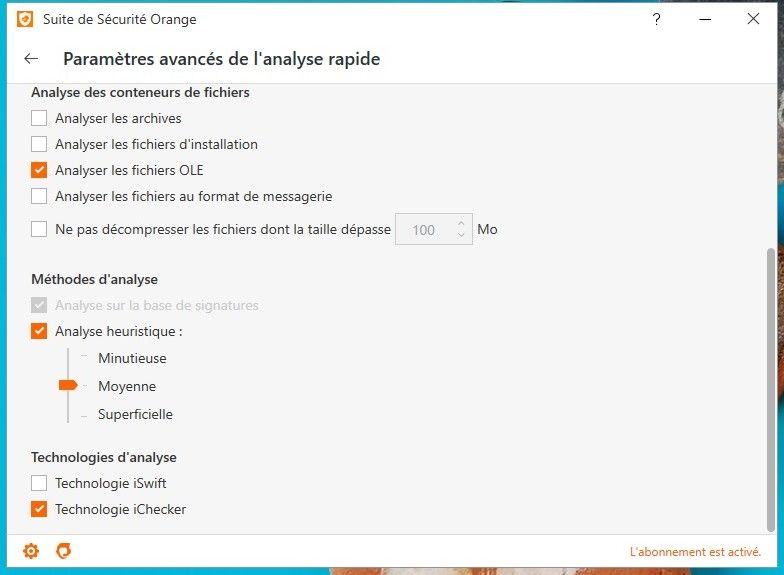Toggle Ne pas décompresser les fichiers checkbox
This screenshot has width=784, height=575.
coord(39,229)
